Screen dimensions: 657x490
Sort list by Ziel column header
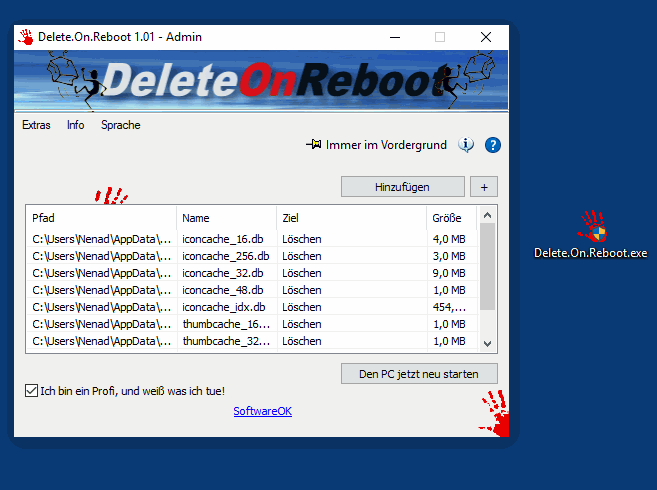352,218
